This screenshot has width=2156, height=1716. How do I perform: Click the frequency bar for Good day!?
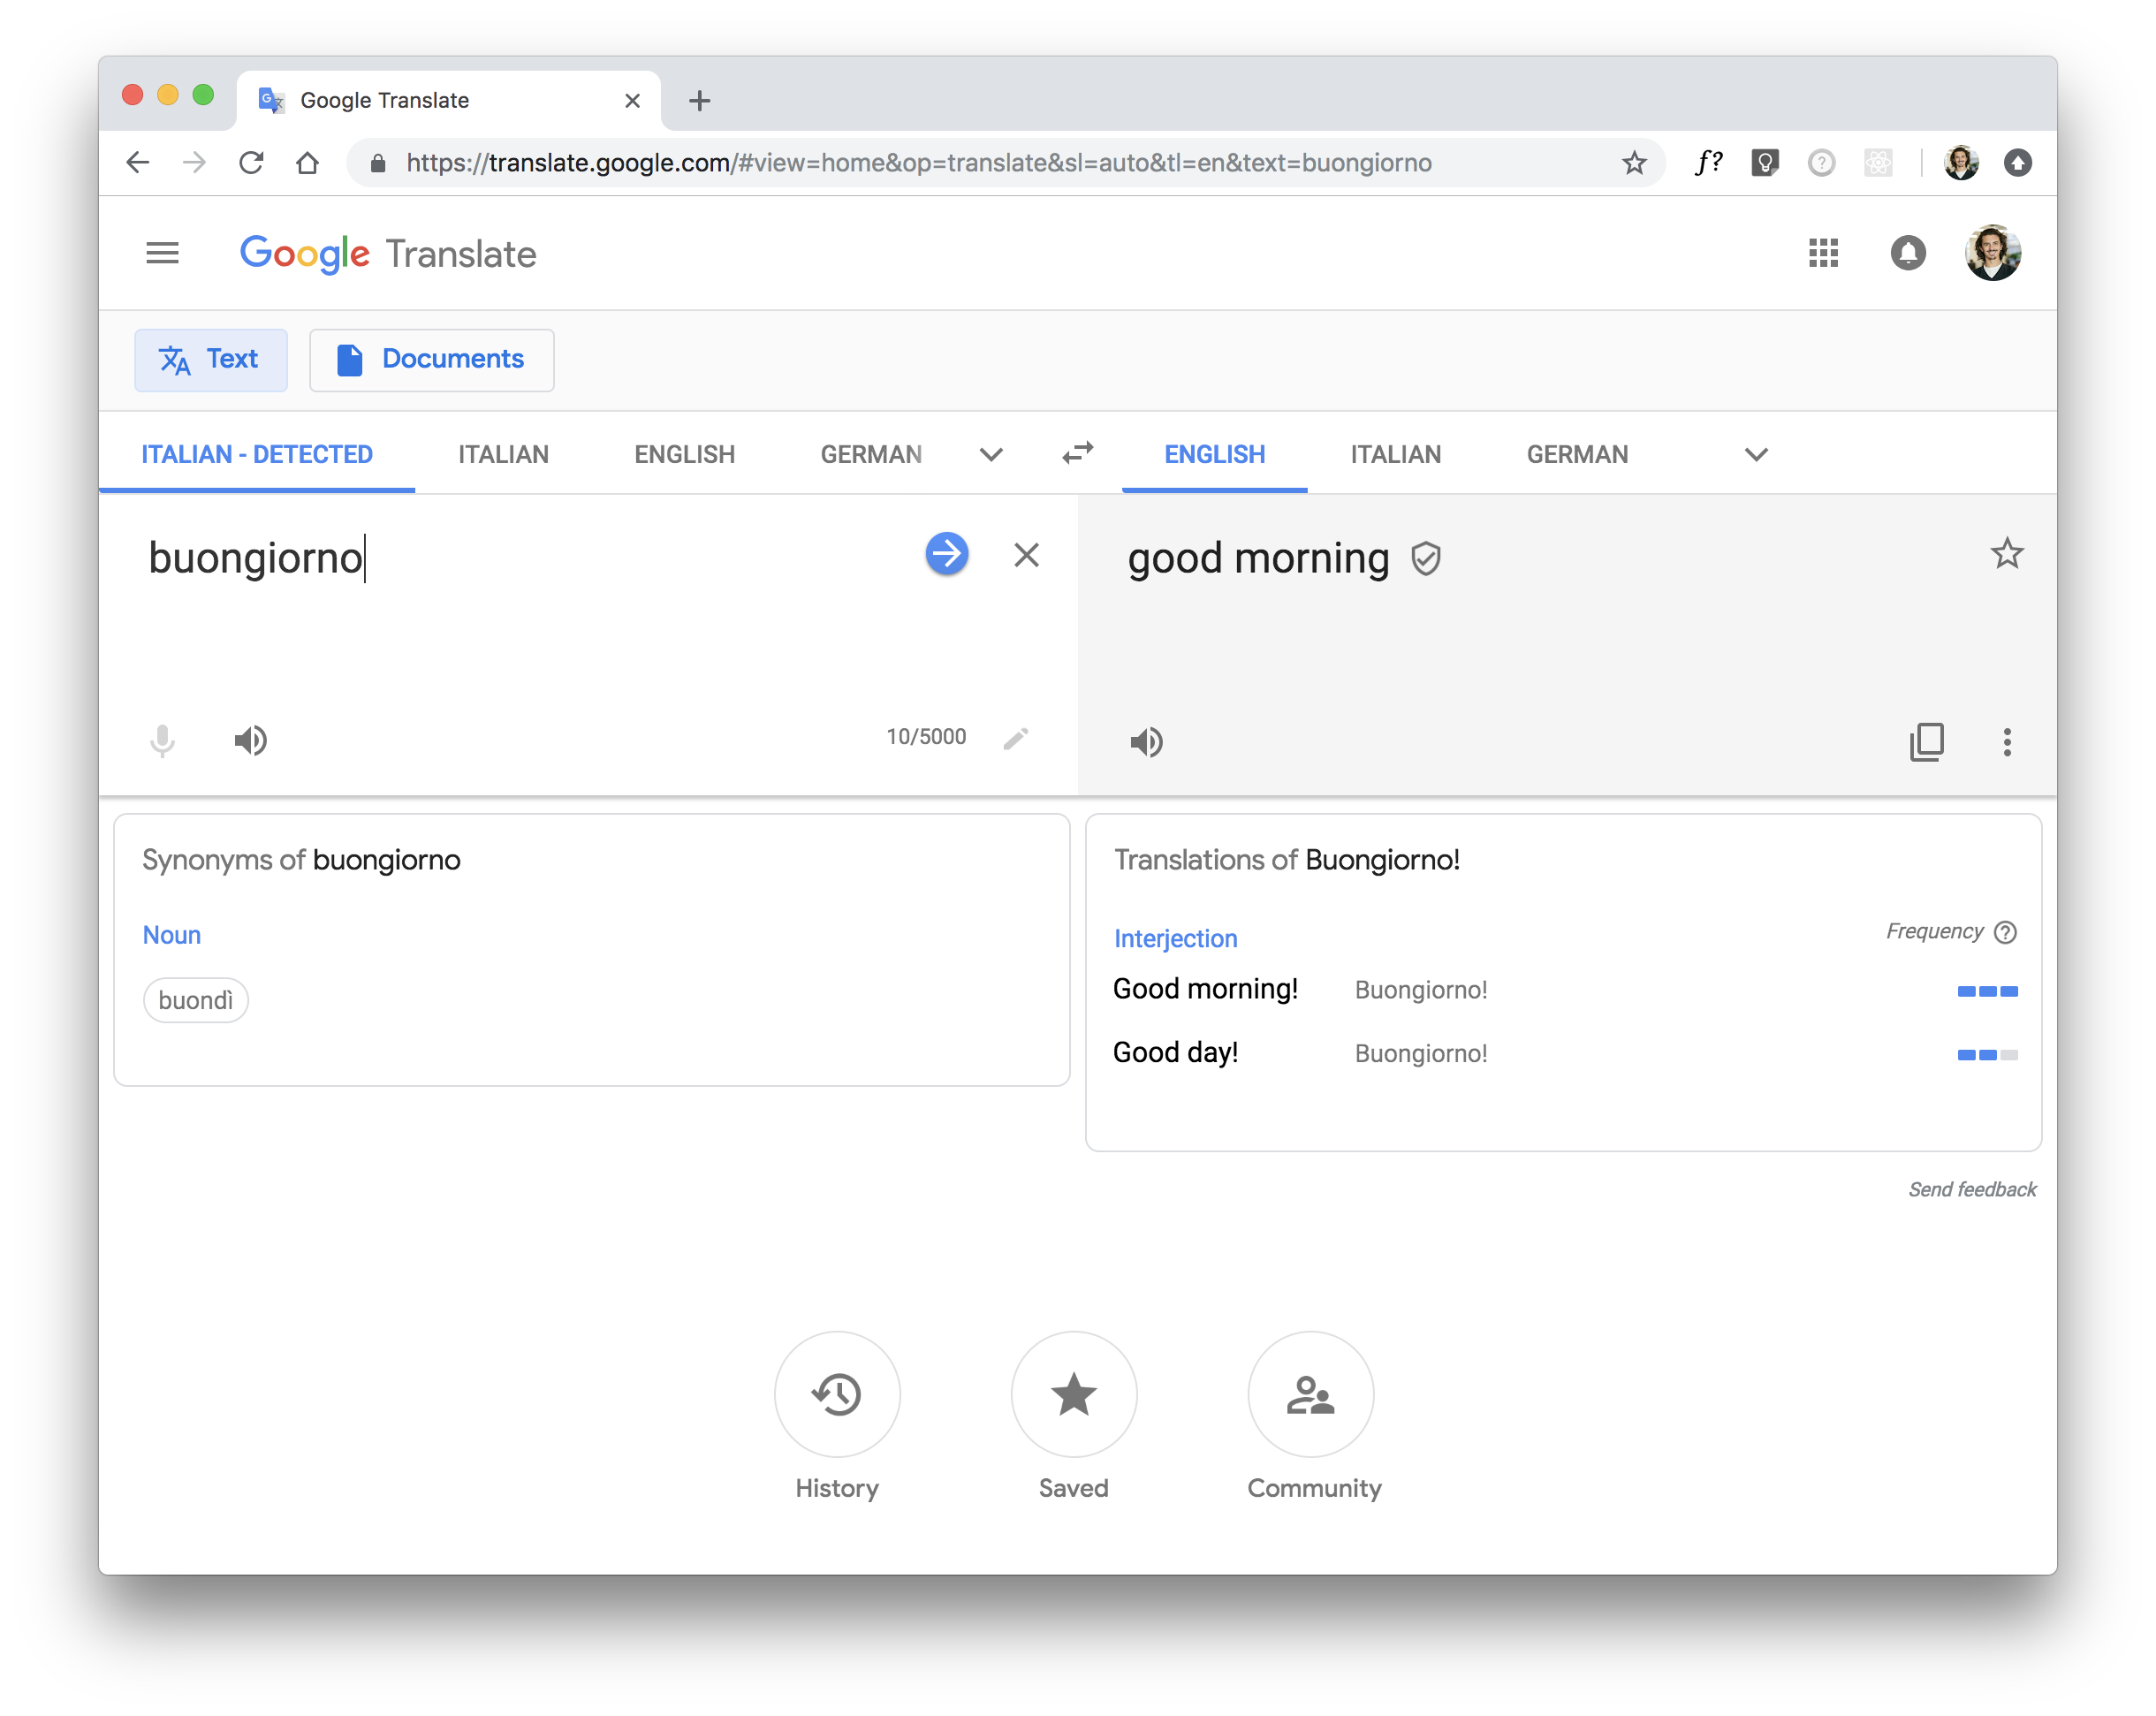click(1986, 1054)
